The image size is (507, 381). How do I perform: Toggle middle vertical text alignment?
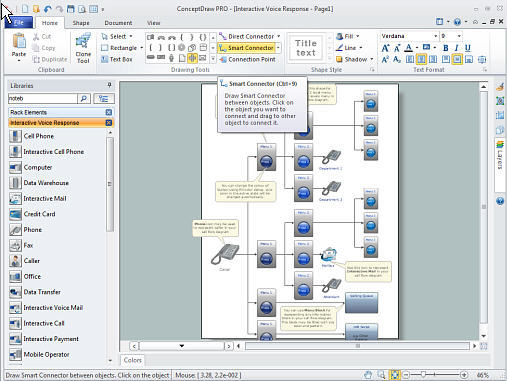(457, 60)
